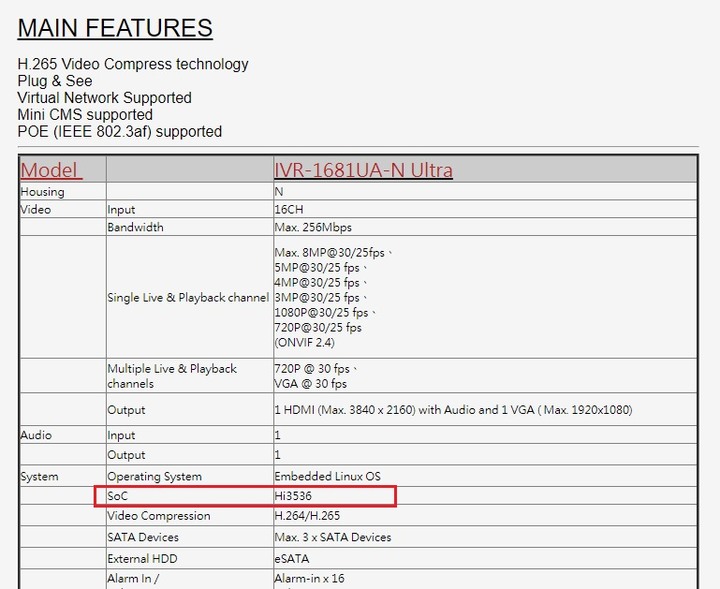Select "POE (IEEE 802.3af) supported" line
720x589 pixels.
[x=120, y=132]
